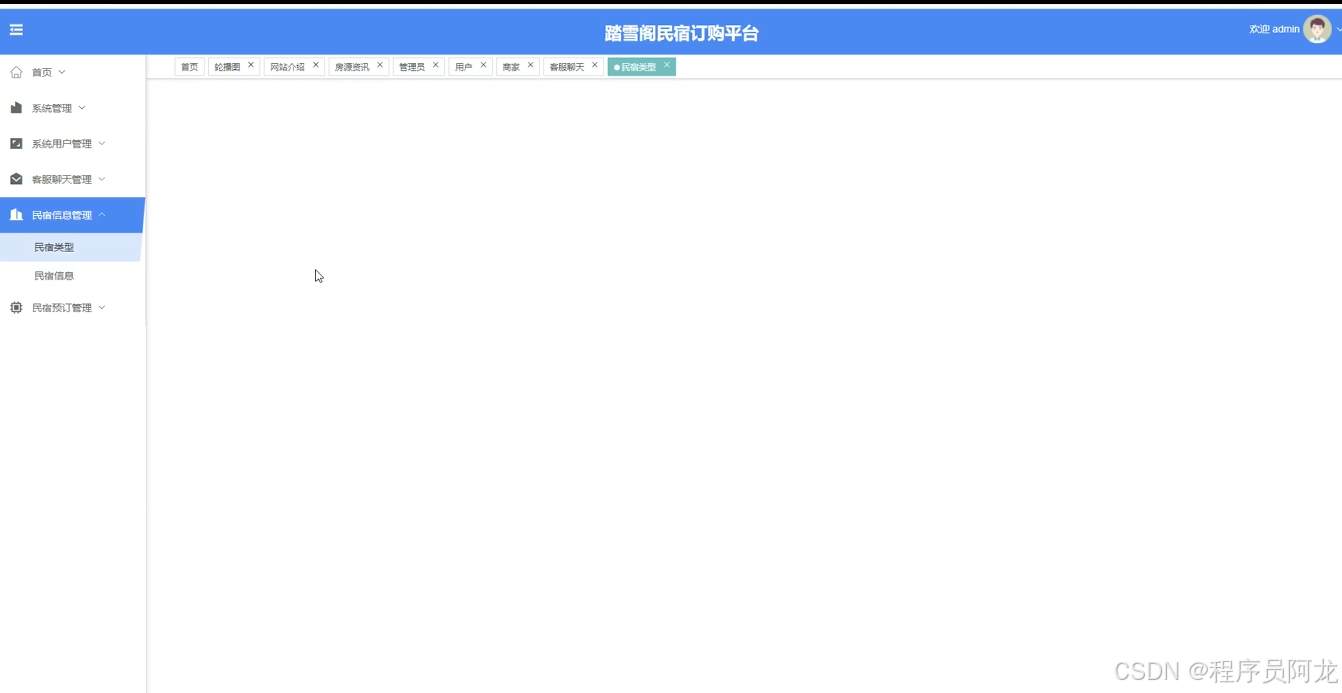Close the active 民宿类型 tab
Viewport: 1342px width, 693px height.
point(667,65)
